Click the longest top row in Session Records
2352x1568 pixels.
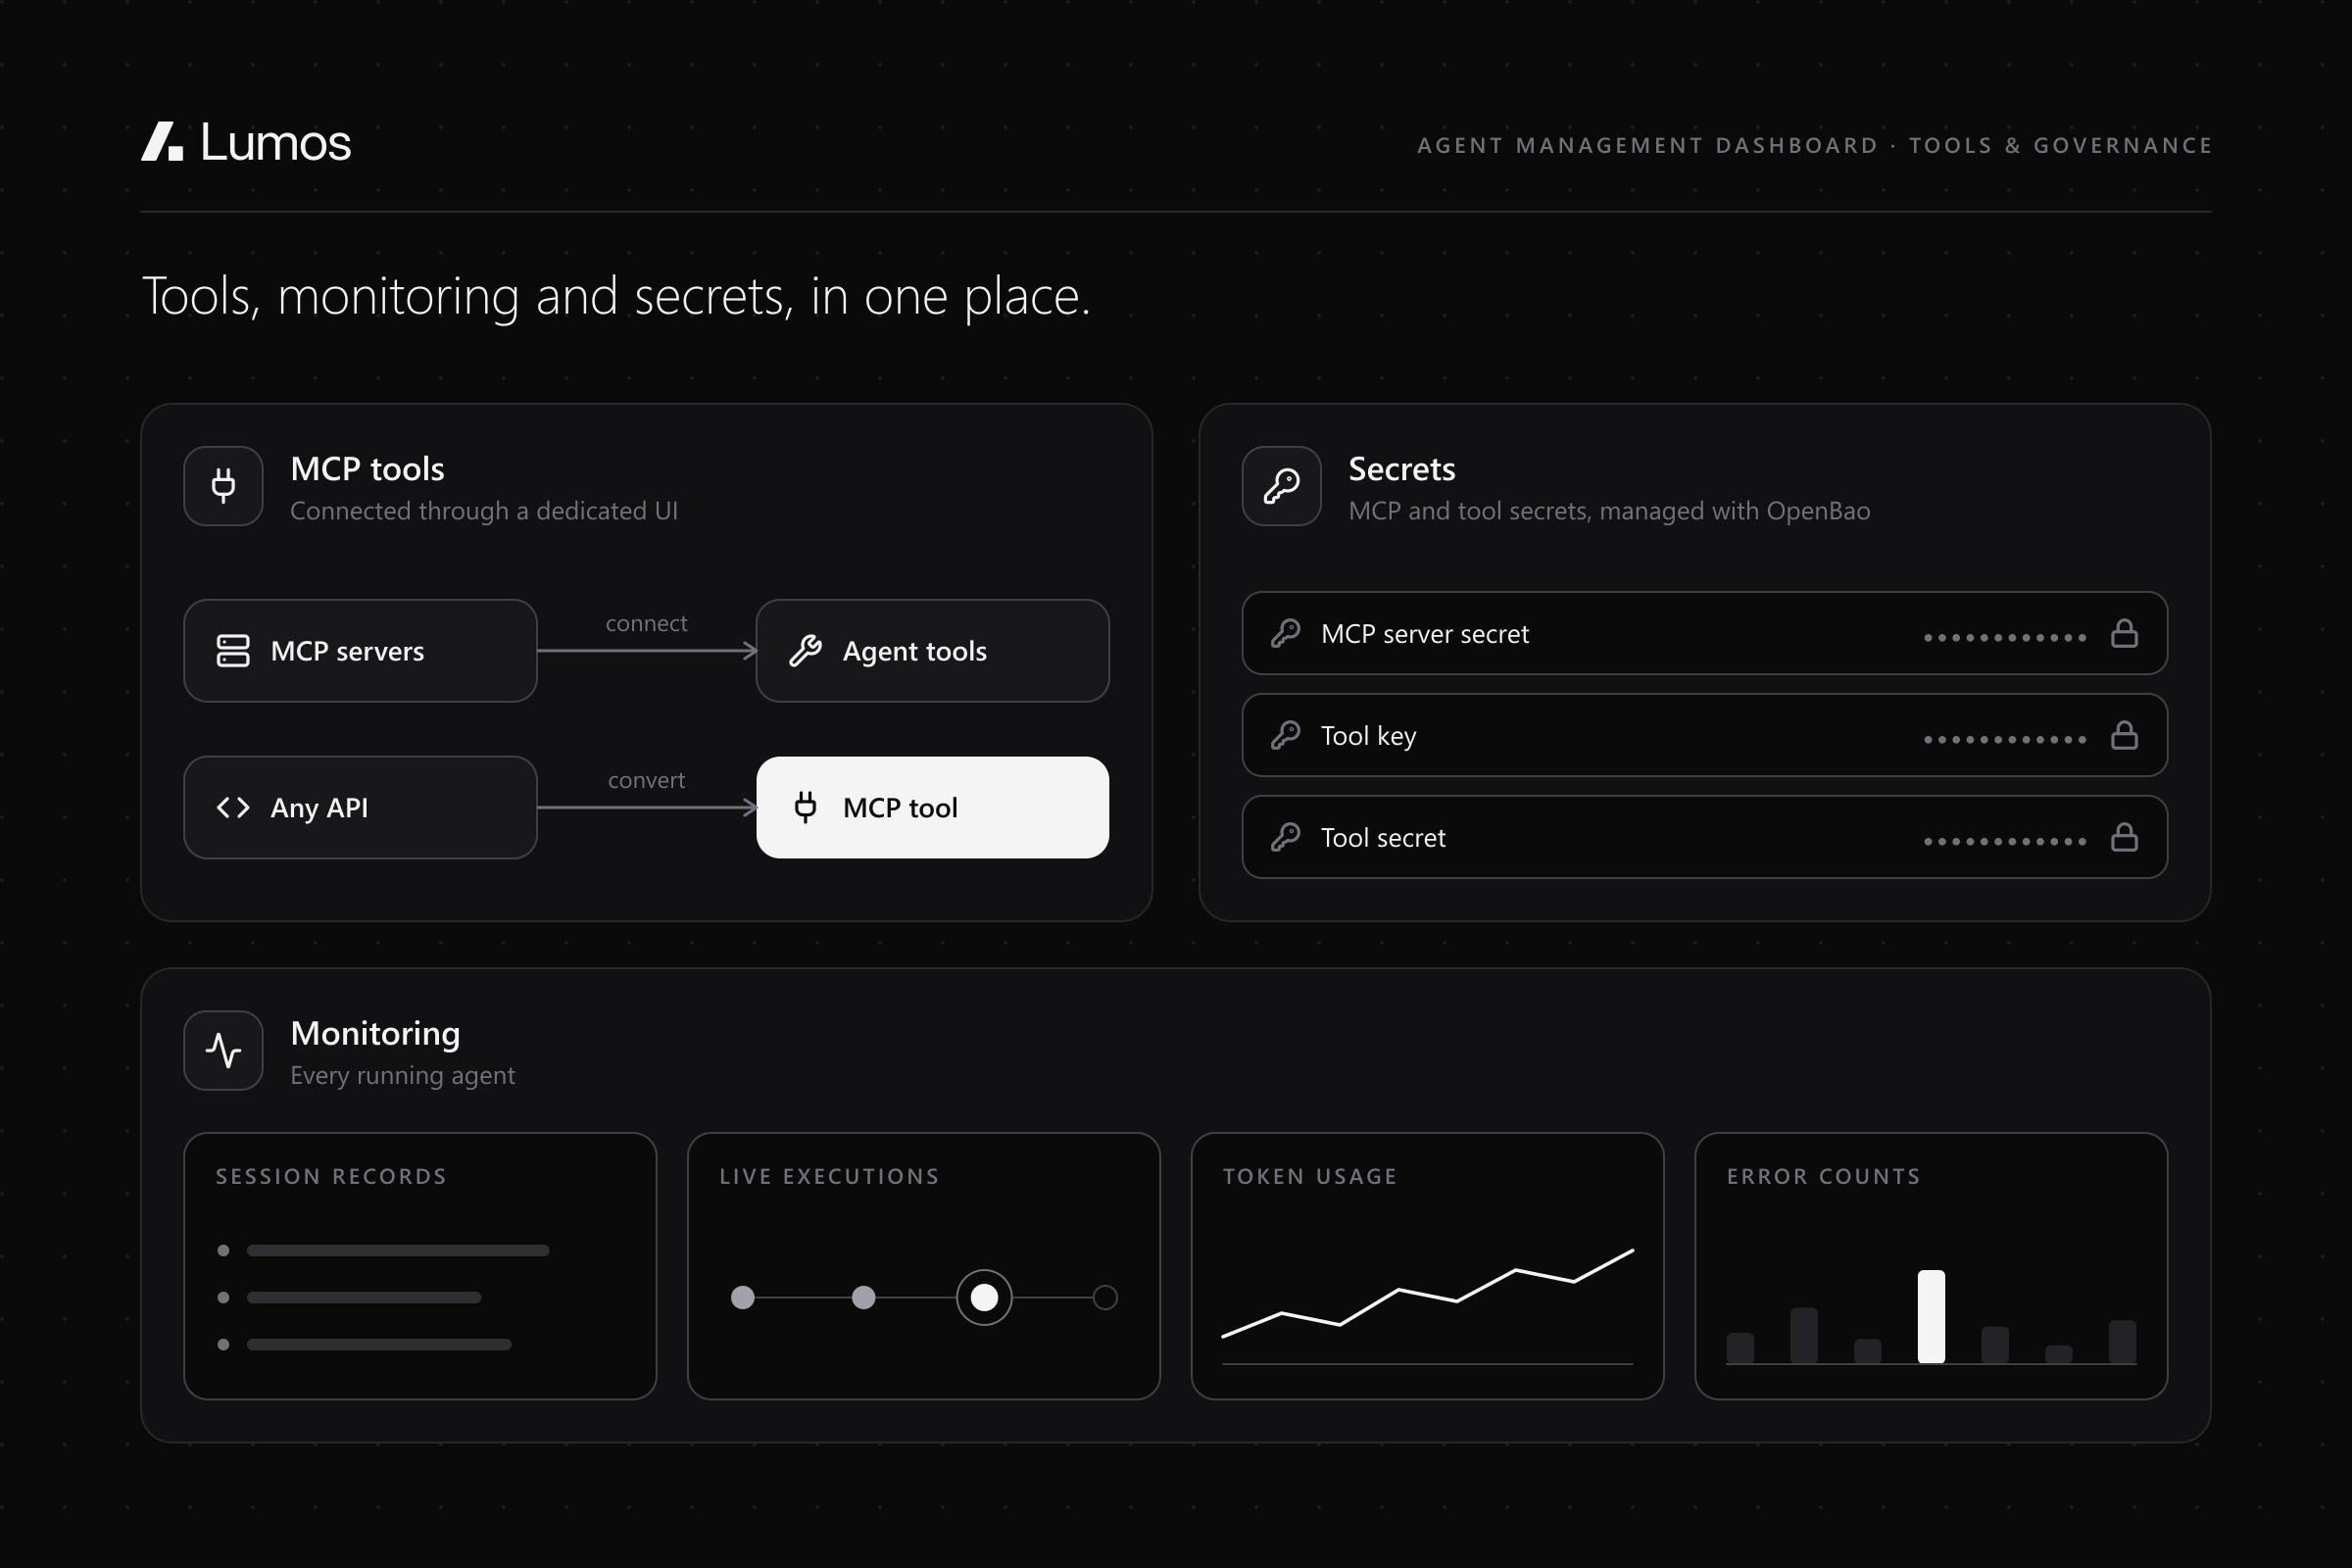point(385,1250)
